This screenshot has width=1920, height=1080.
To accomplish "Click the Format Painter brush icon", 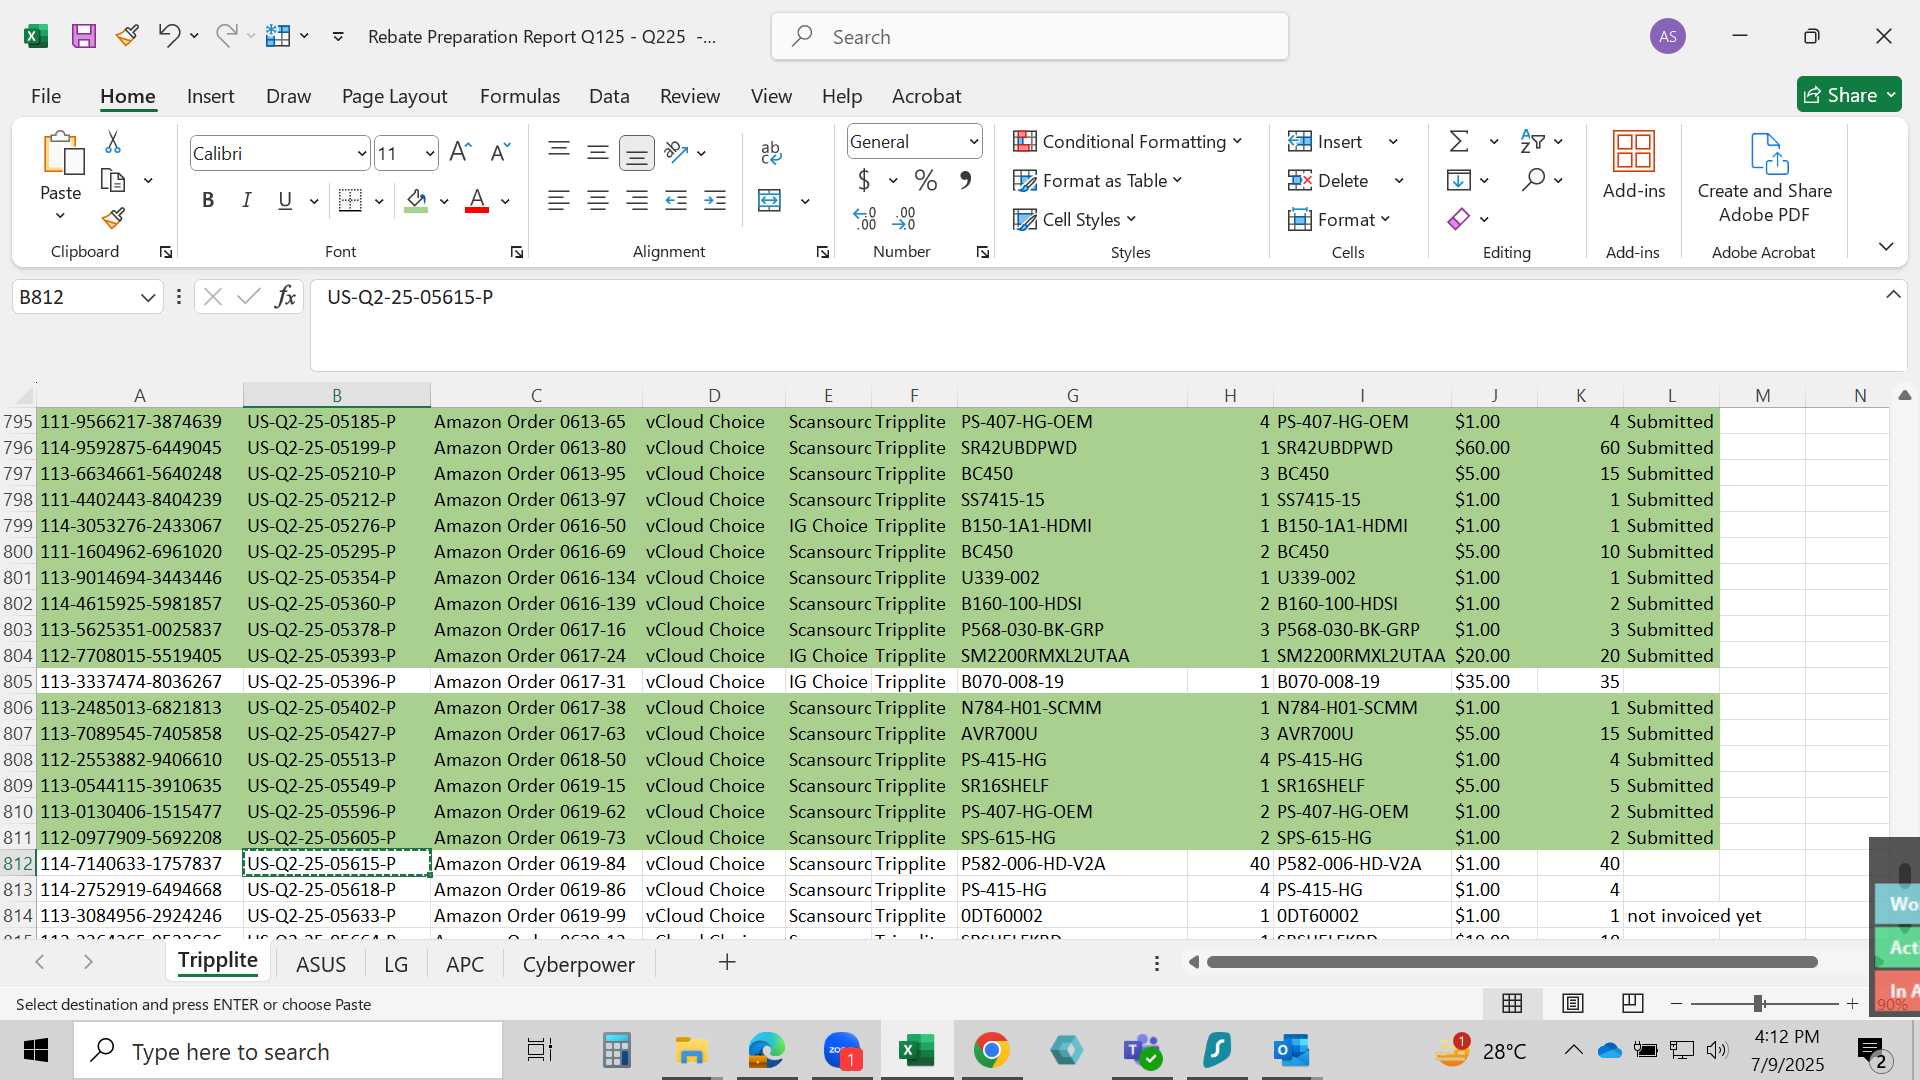I will [x=113, y=218].
